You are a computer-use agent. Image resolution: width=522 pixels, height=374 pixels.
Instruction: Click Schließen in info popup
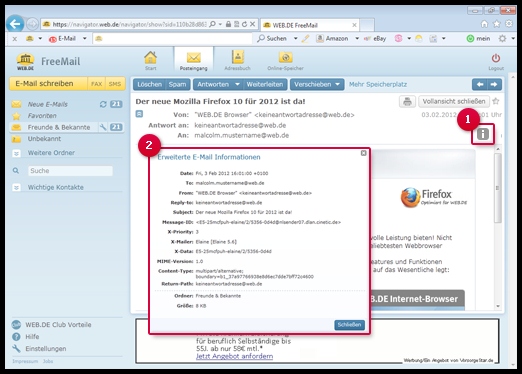[x=349, y=325]
